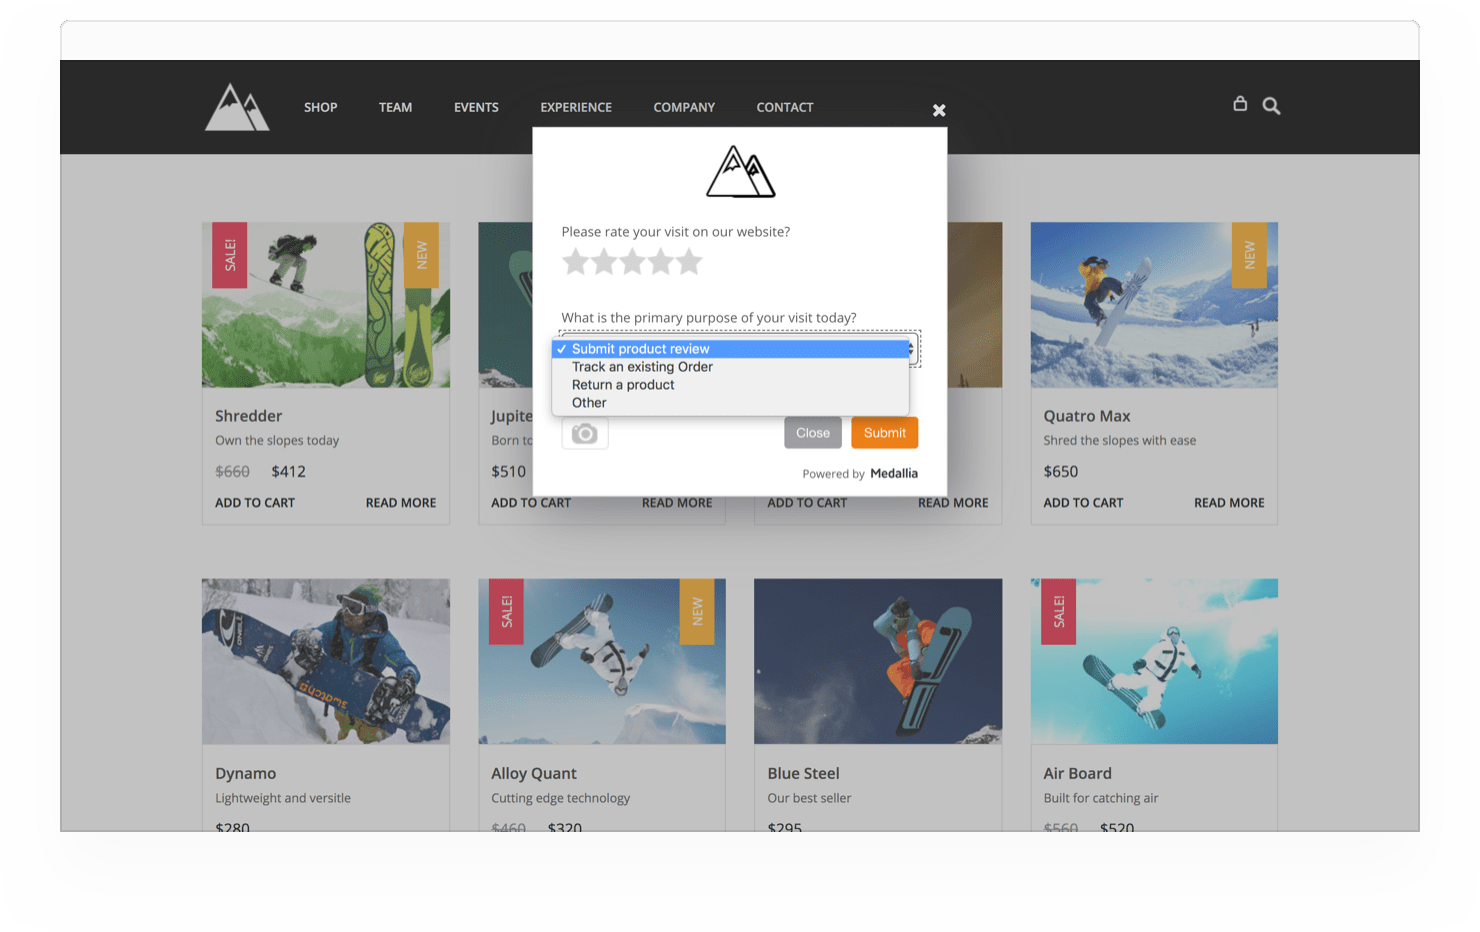Image resolution: width=1480 pixels, height=932 pixels.
Task: Click the padlock account icon
Action: [1240, 104]
